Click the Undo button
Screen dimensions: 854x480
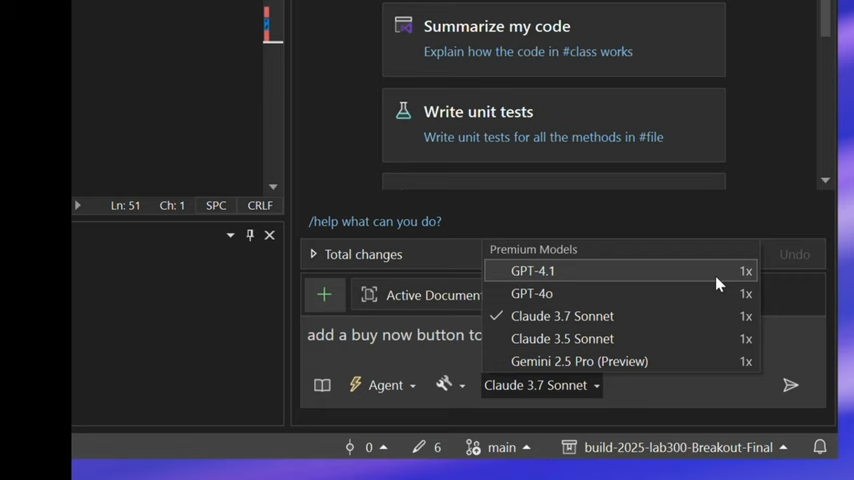tap(794, 254)
